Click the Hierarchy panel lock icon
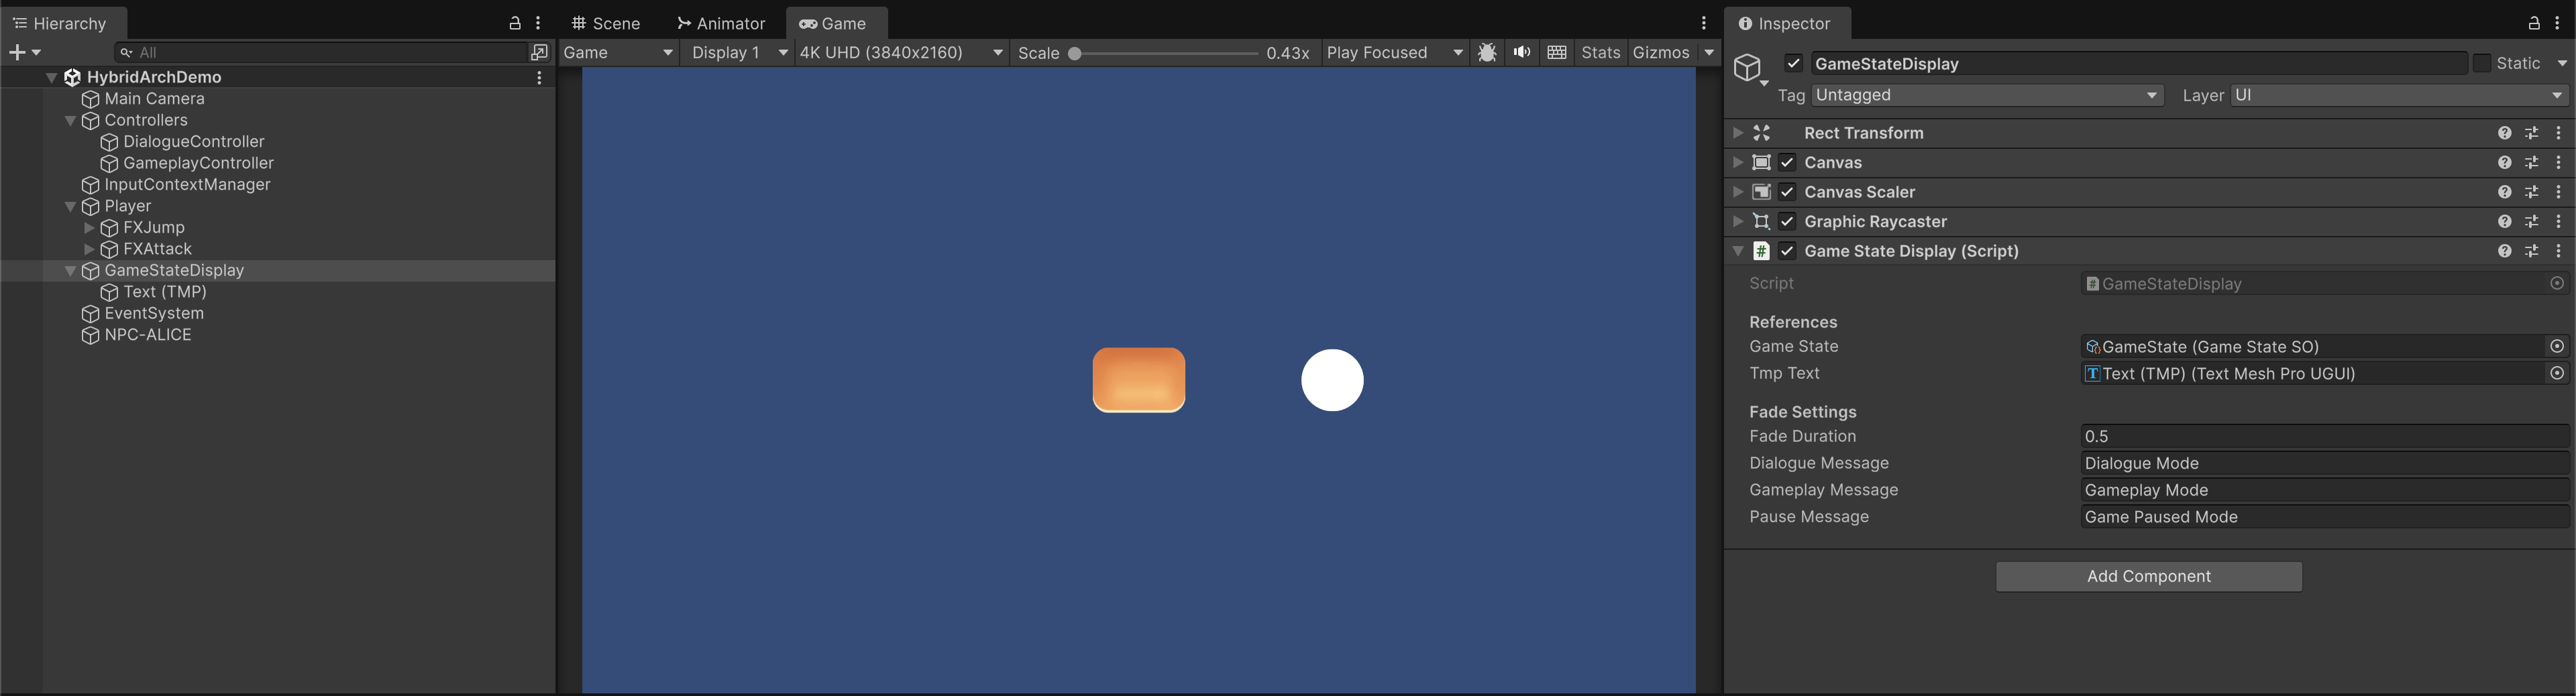The width and height of the screenshot is (2576, 696). (x=515, y=23)
